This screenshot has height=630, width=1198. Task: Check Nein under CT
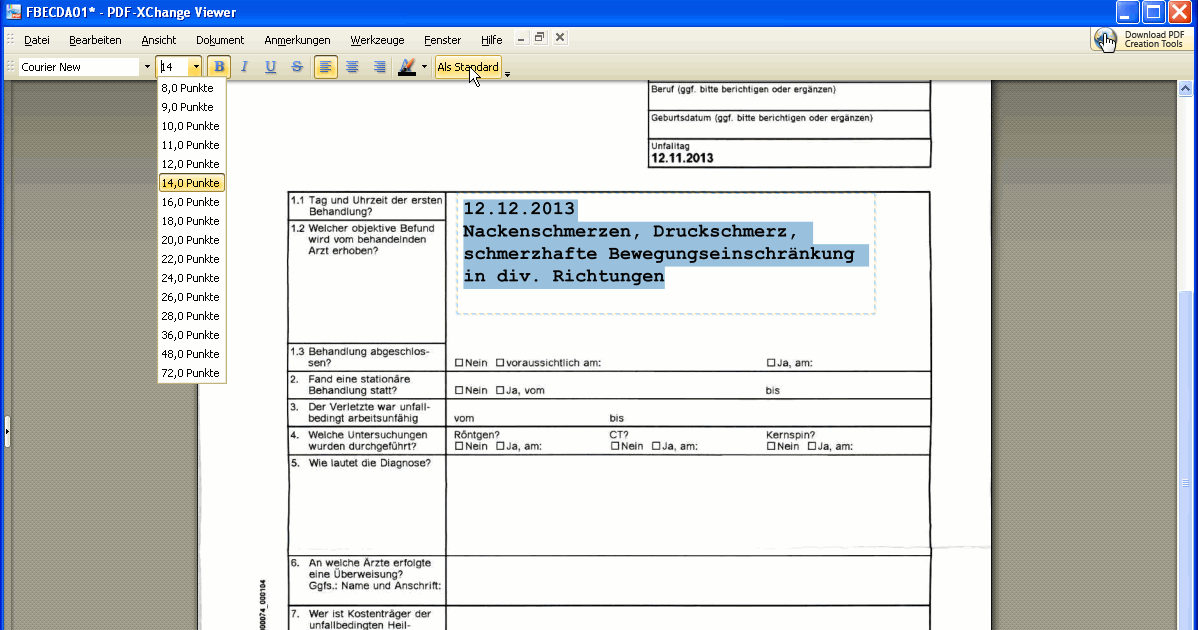point(615,446)
